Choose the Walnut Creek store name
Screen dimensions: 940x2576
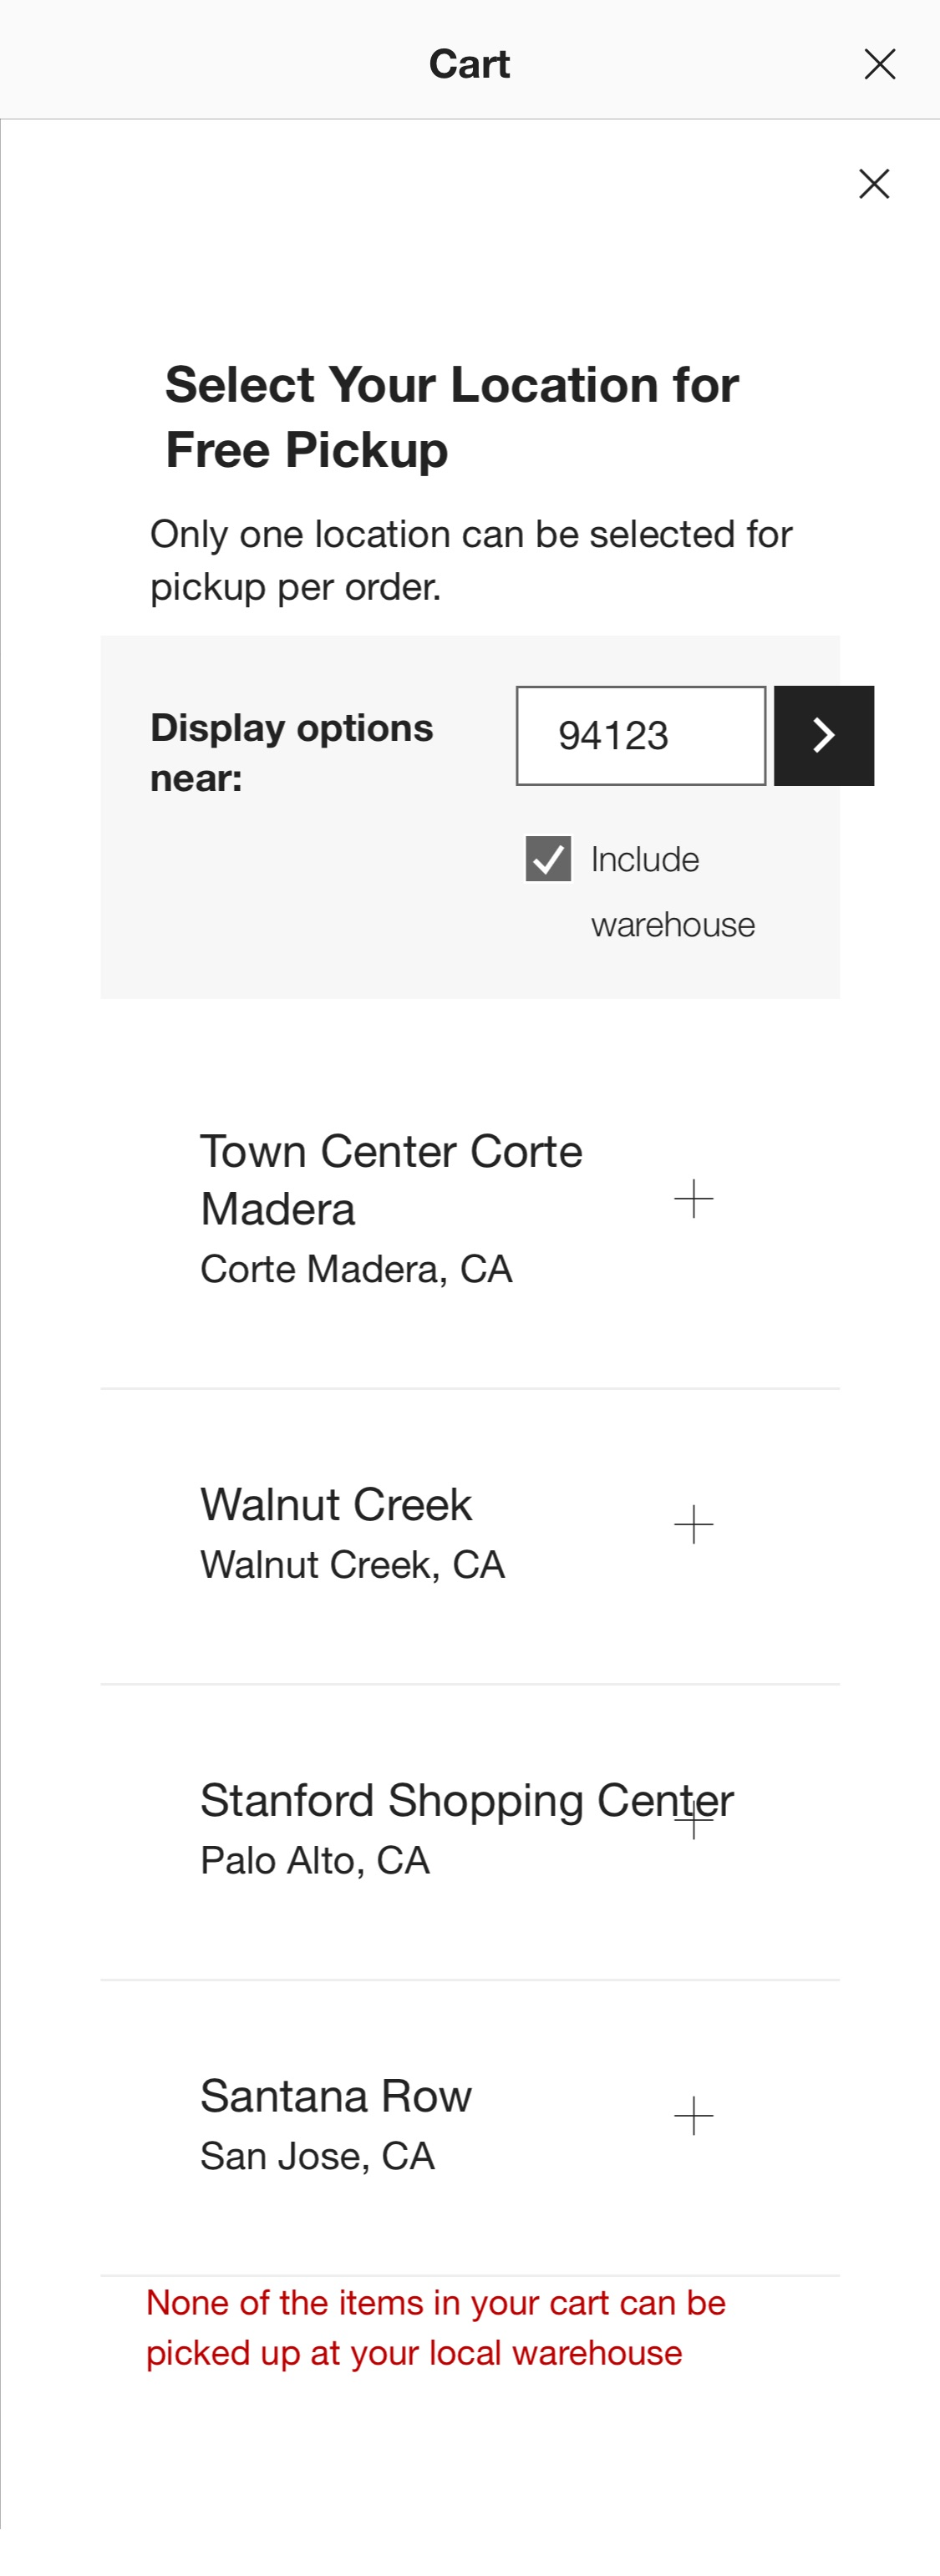pyautogui.click(x=336, y=1505)
